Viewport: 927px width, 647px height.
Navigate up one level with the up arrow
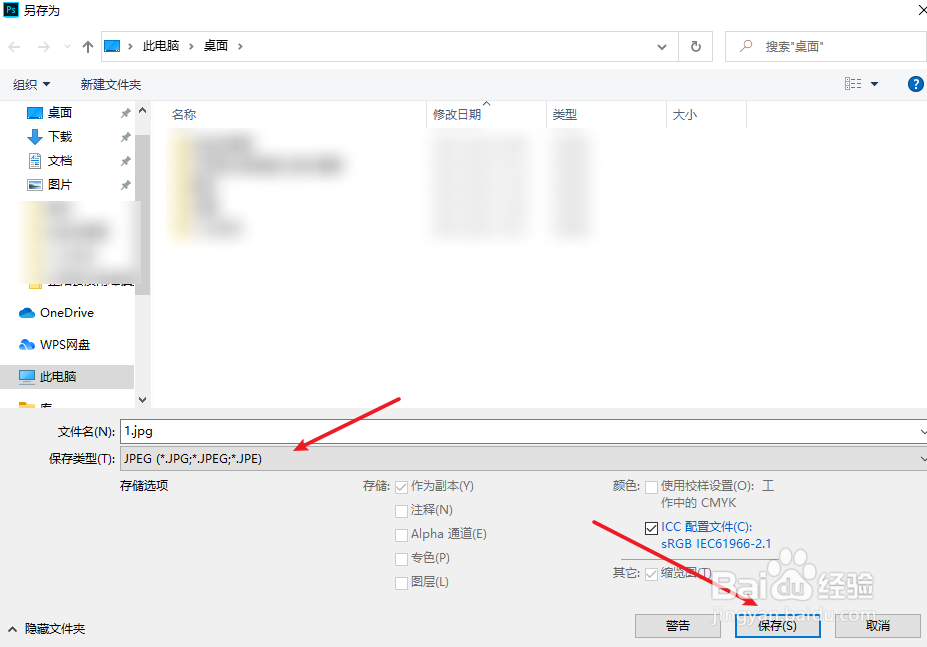click(88, 45)
